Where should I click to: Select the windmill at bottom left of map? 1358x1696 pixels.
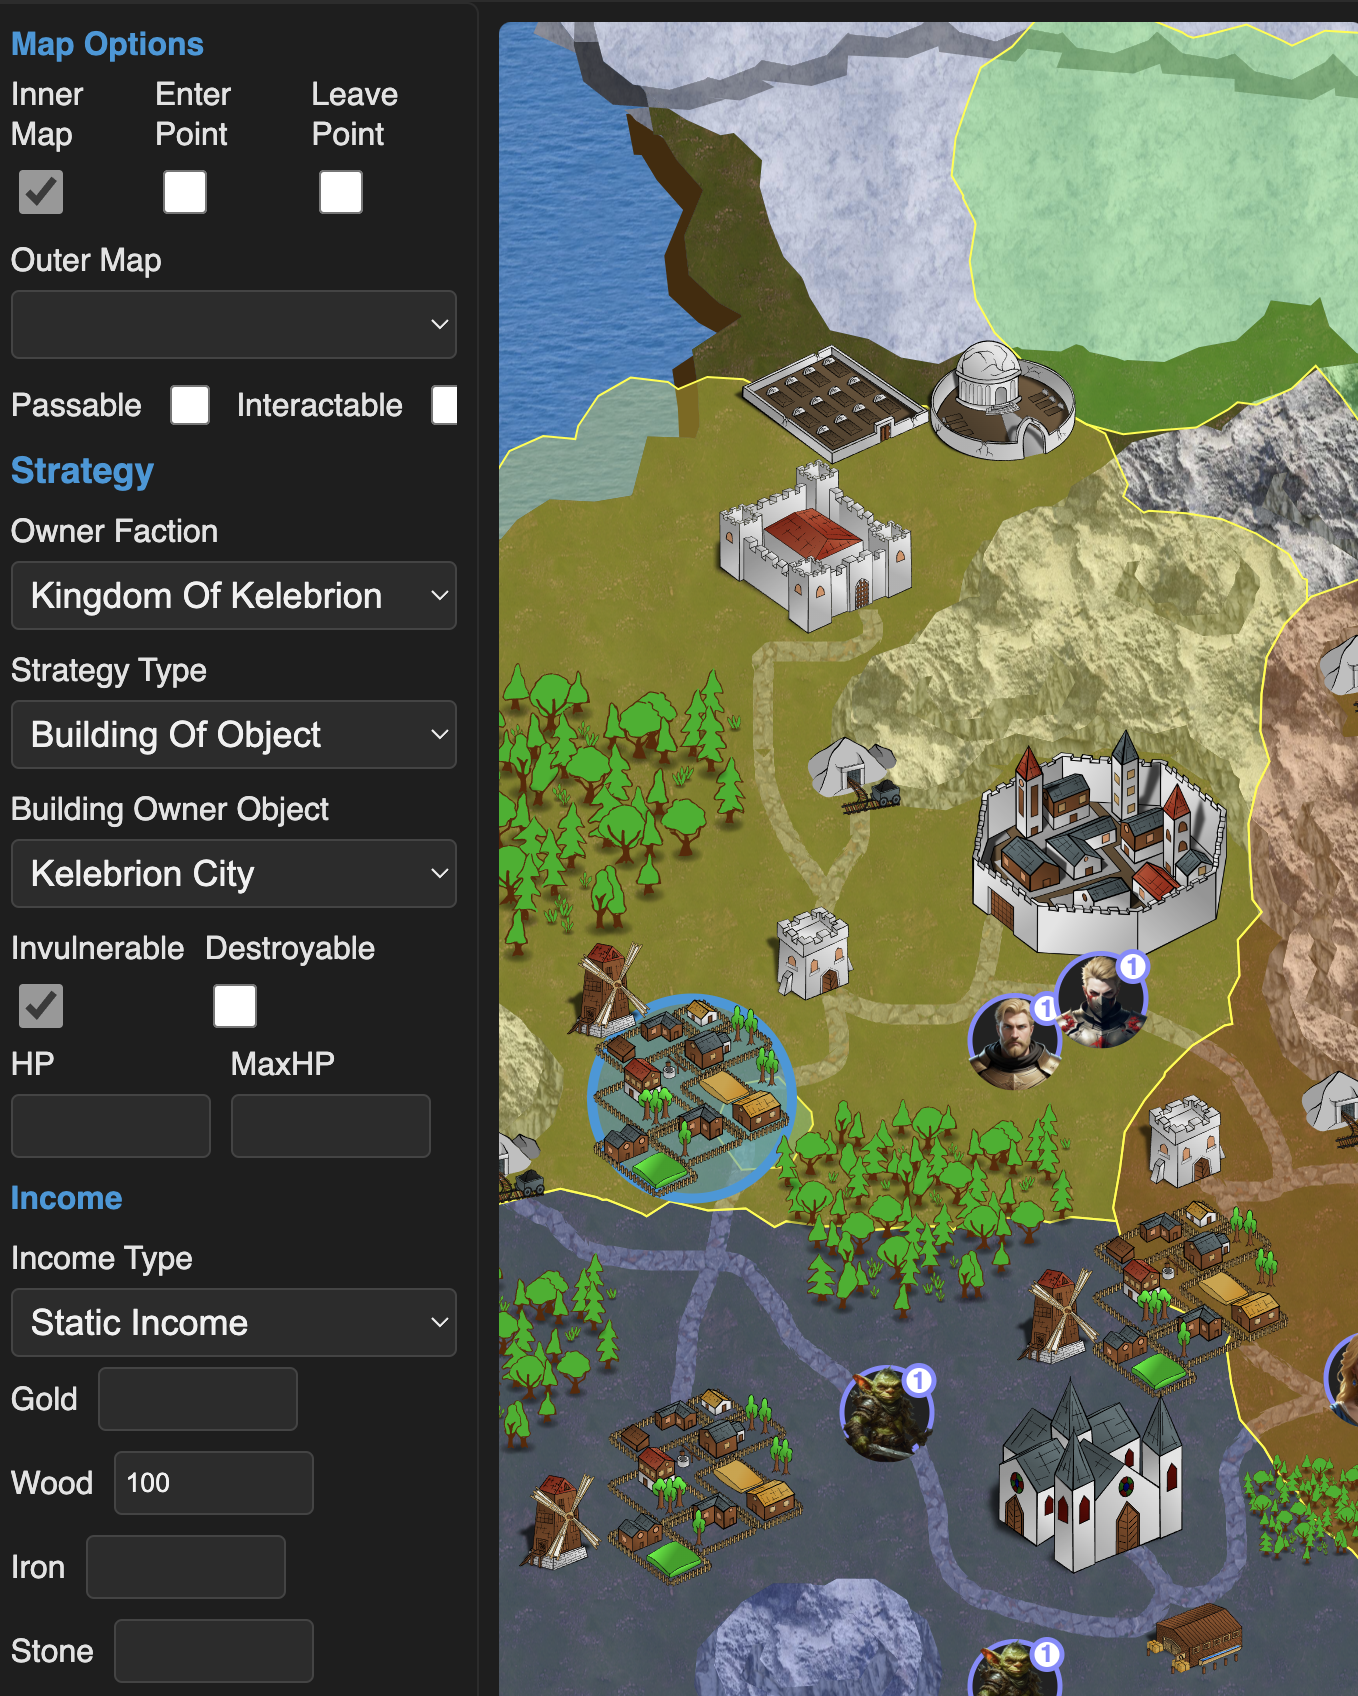point(560,1521)
